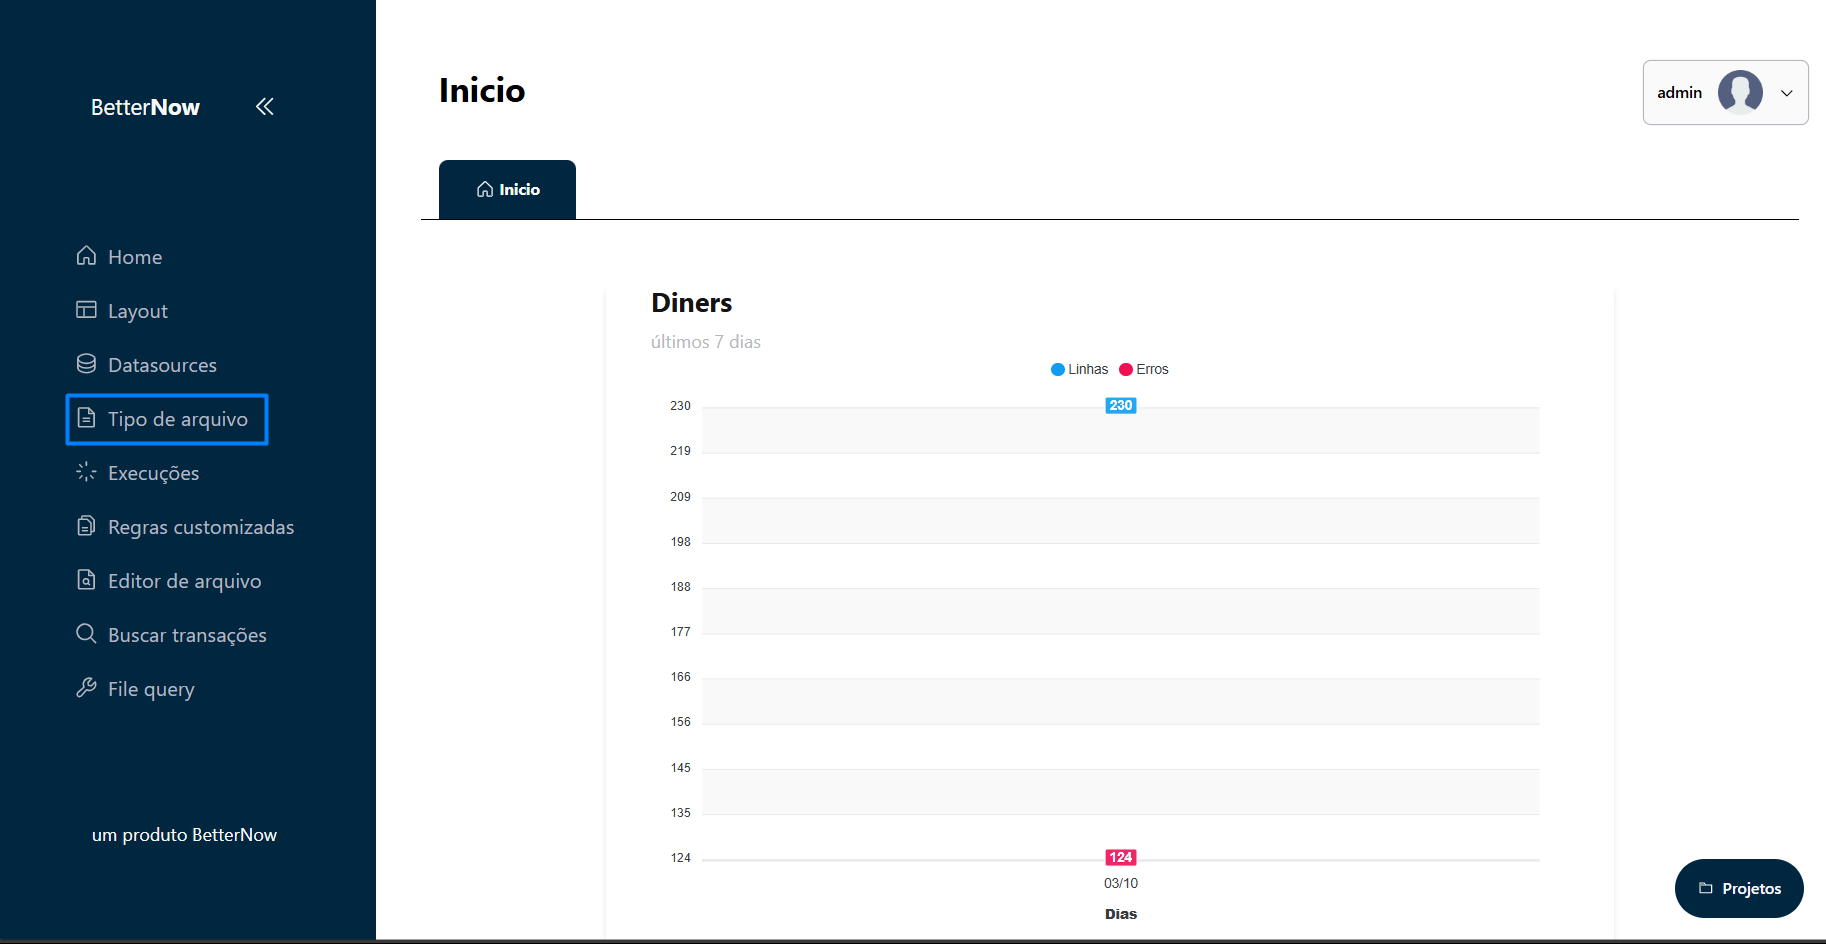This screenshot has height=944, width=1826.
Task: Switch to the Inicio tab
Action: coord(508,190)
